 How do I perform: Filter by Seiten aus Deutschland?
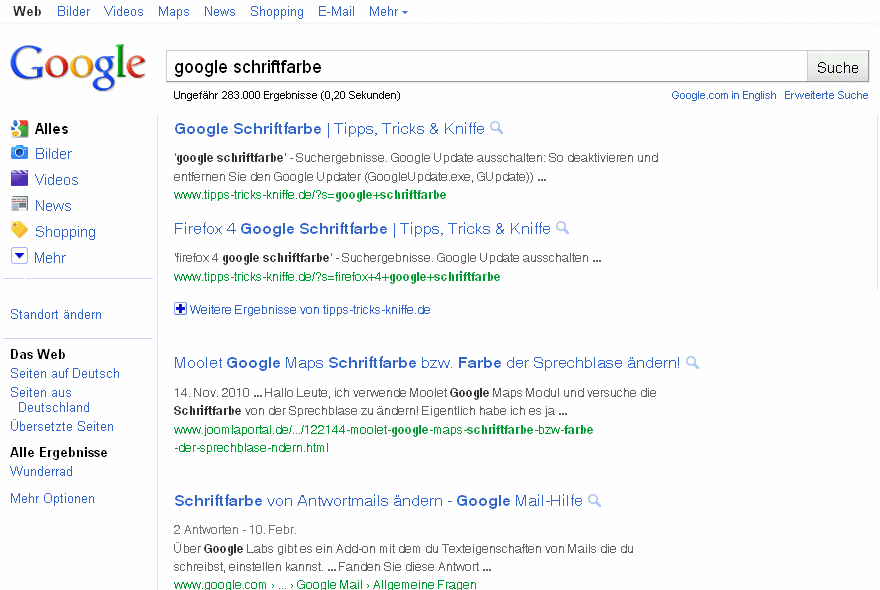tap(50, 400)
